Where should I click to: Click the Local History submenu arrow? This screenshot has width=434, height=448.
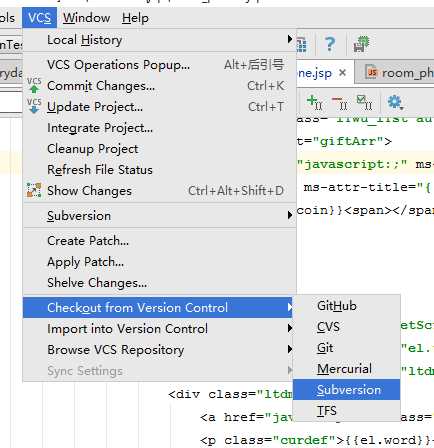(x=289, y=40)
